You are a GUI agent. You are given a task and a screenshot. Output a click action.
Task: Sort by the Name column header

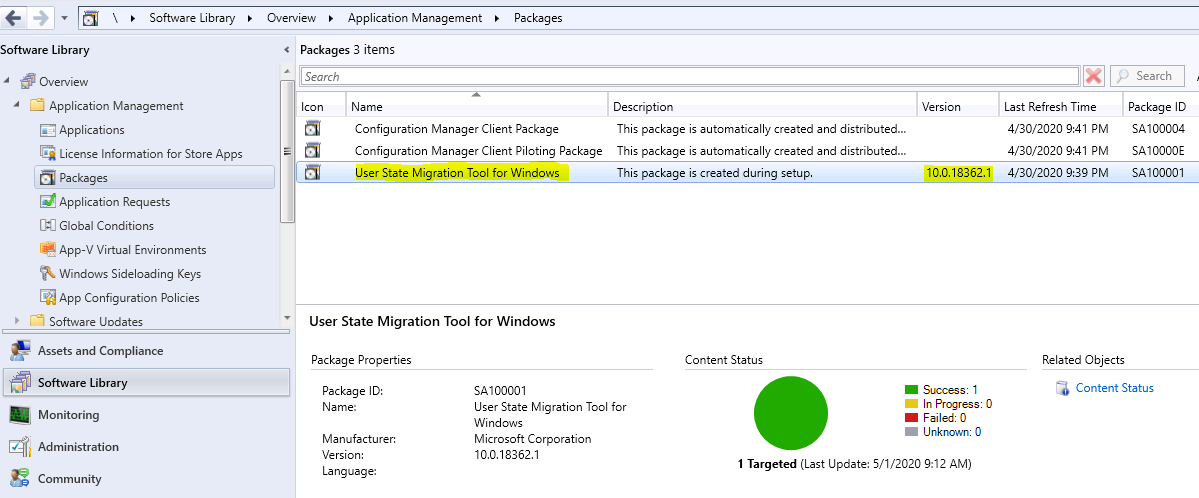pyautogui.click(x=477, y=106)
